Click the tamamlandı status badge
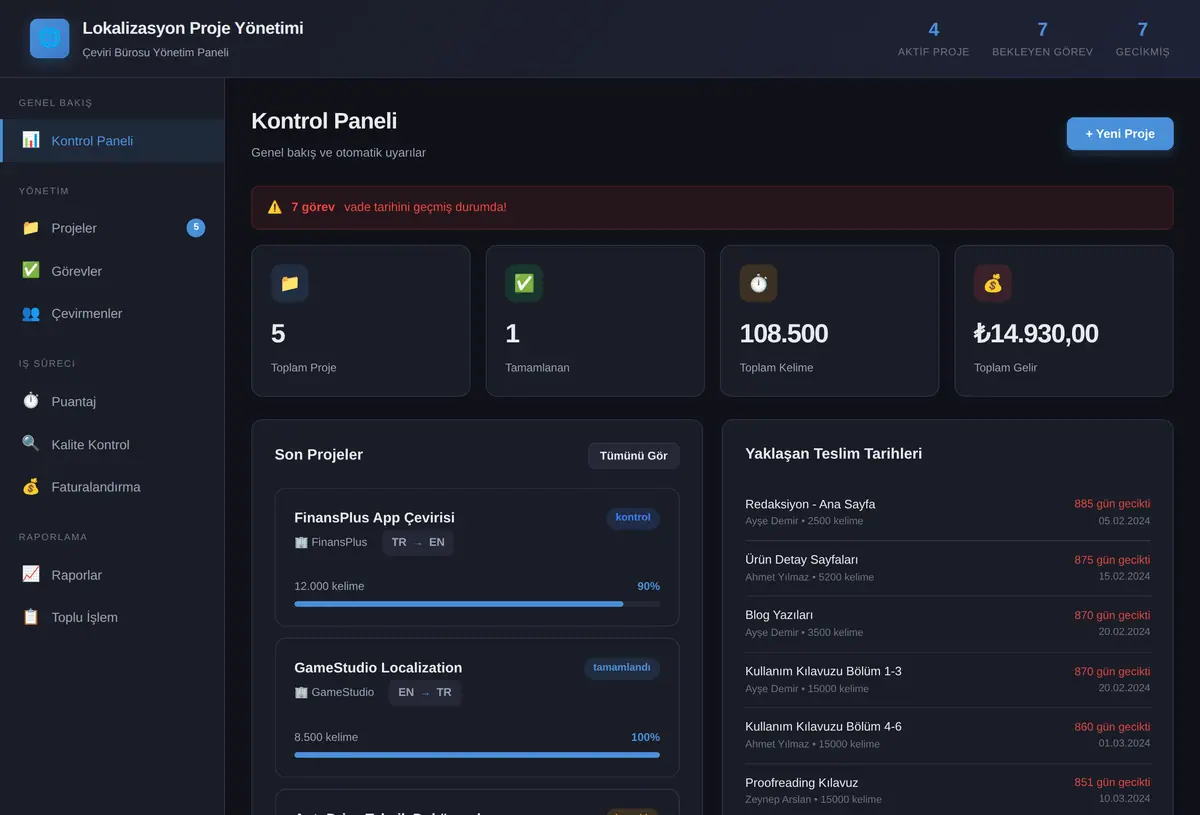The width and height of the screenshot is (1200, 815). click(x=622, y=668)
